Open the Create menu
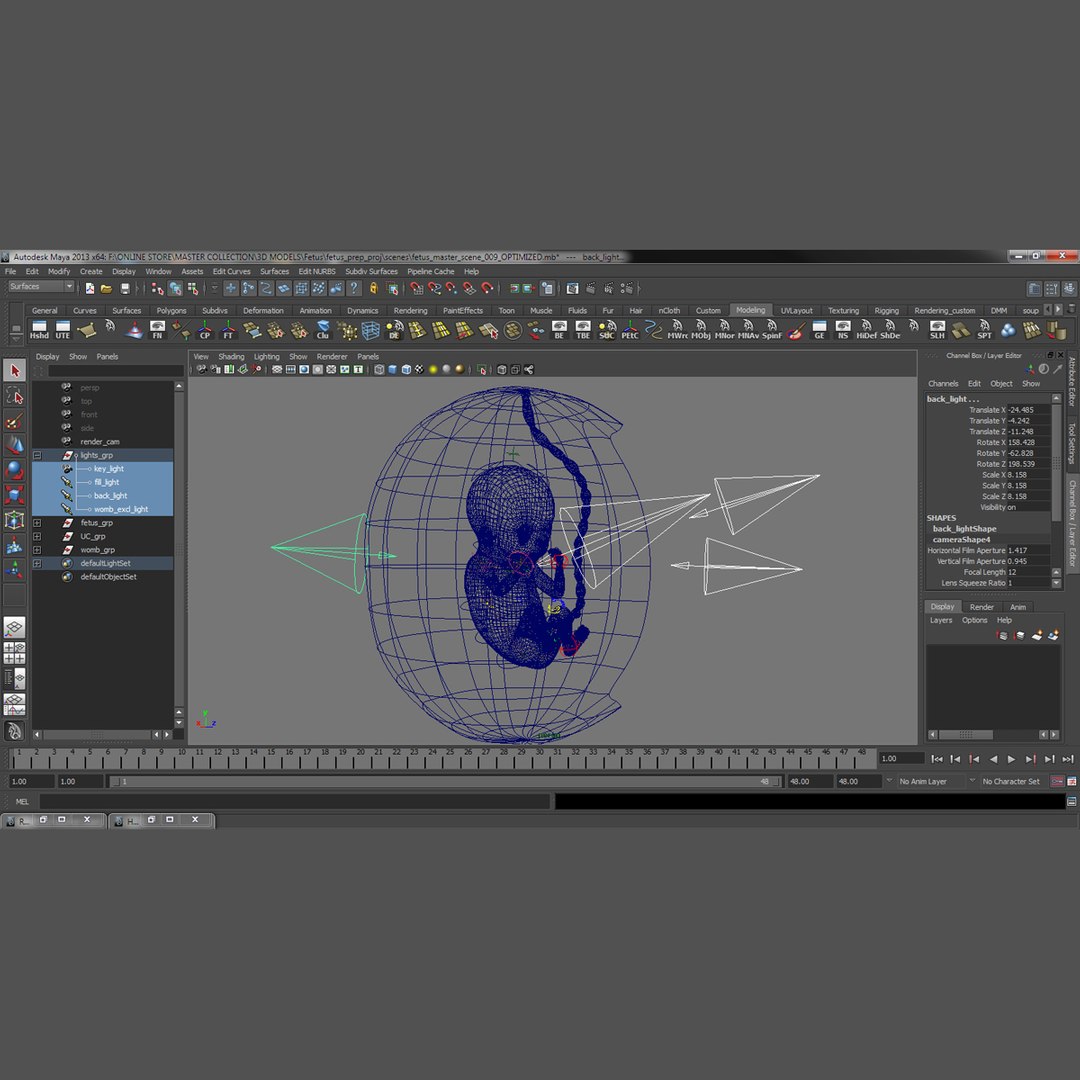The width and height of the screenshot is (1080, 1080). coord(91,271)
